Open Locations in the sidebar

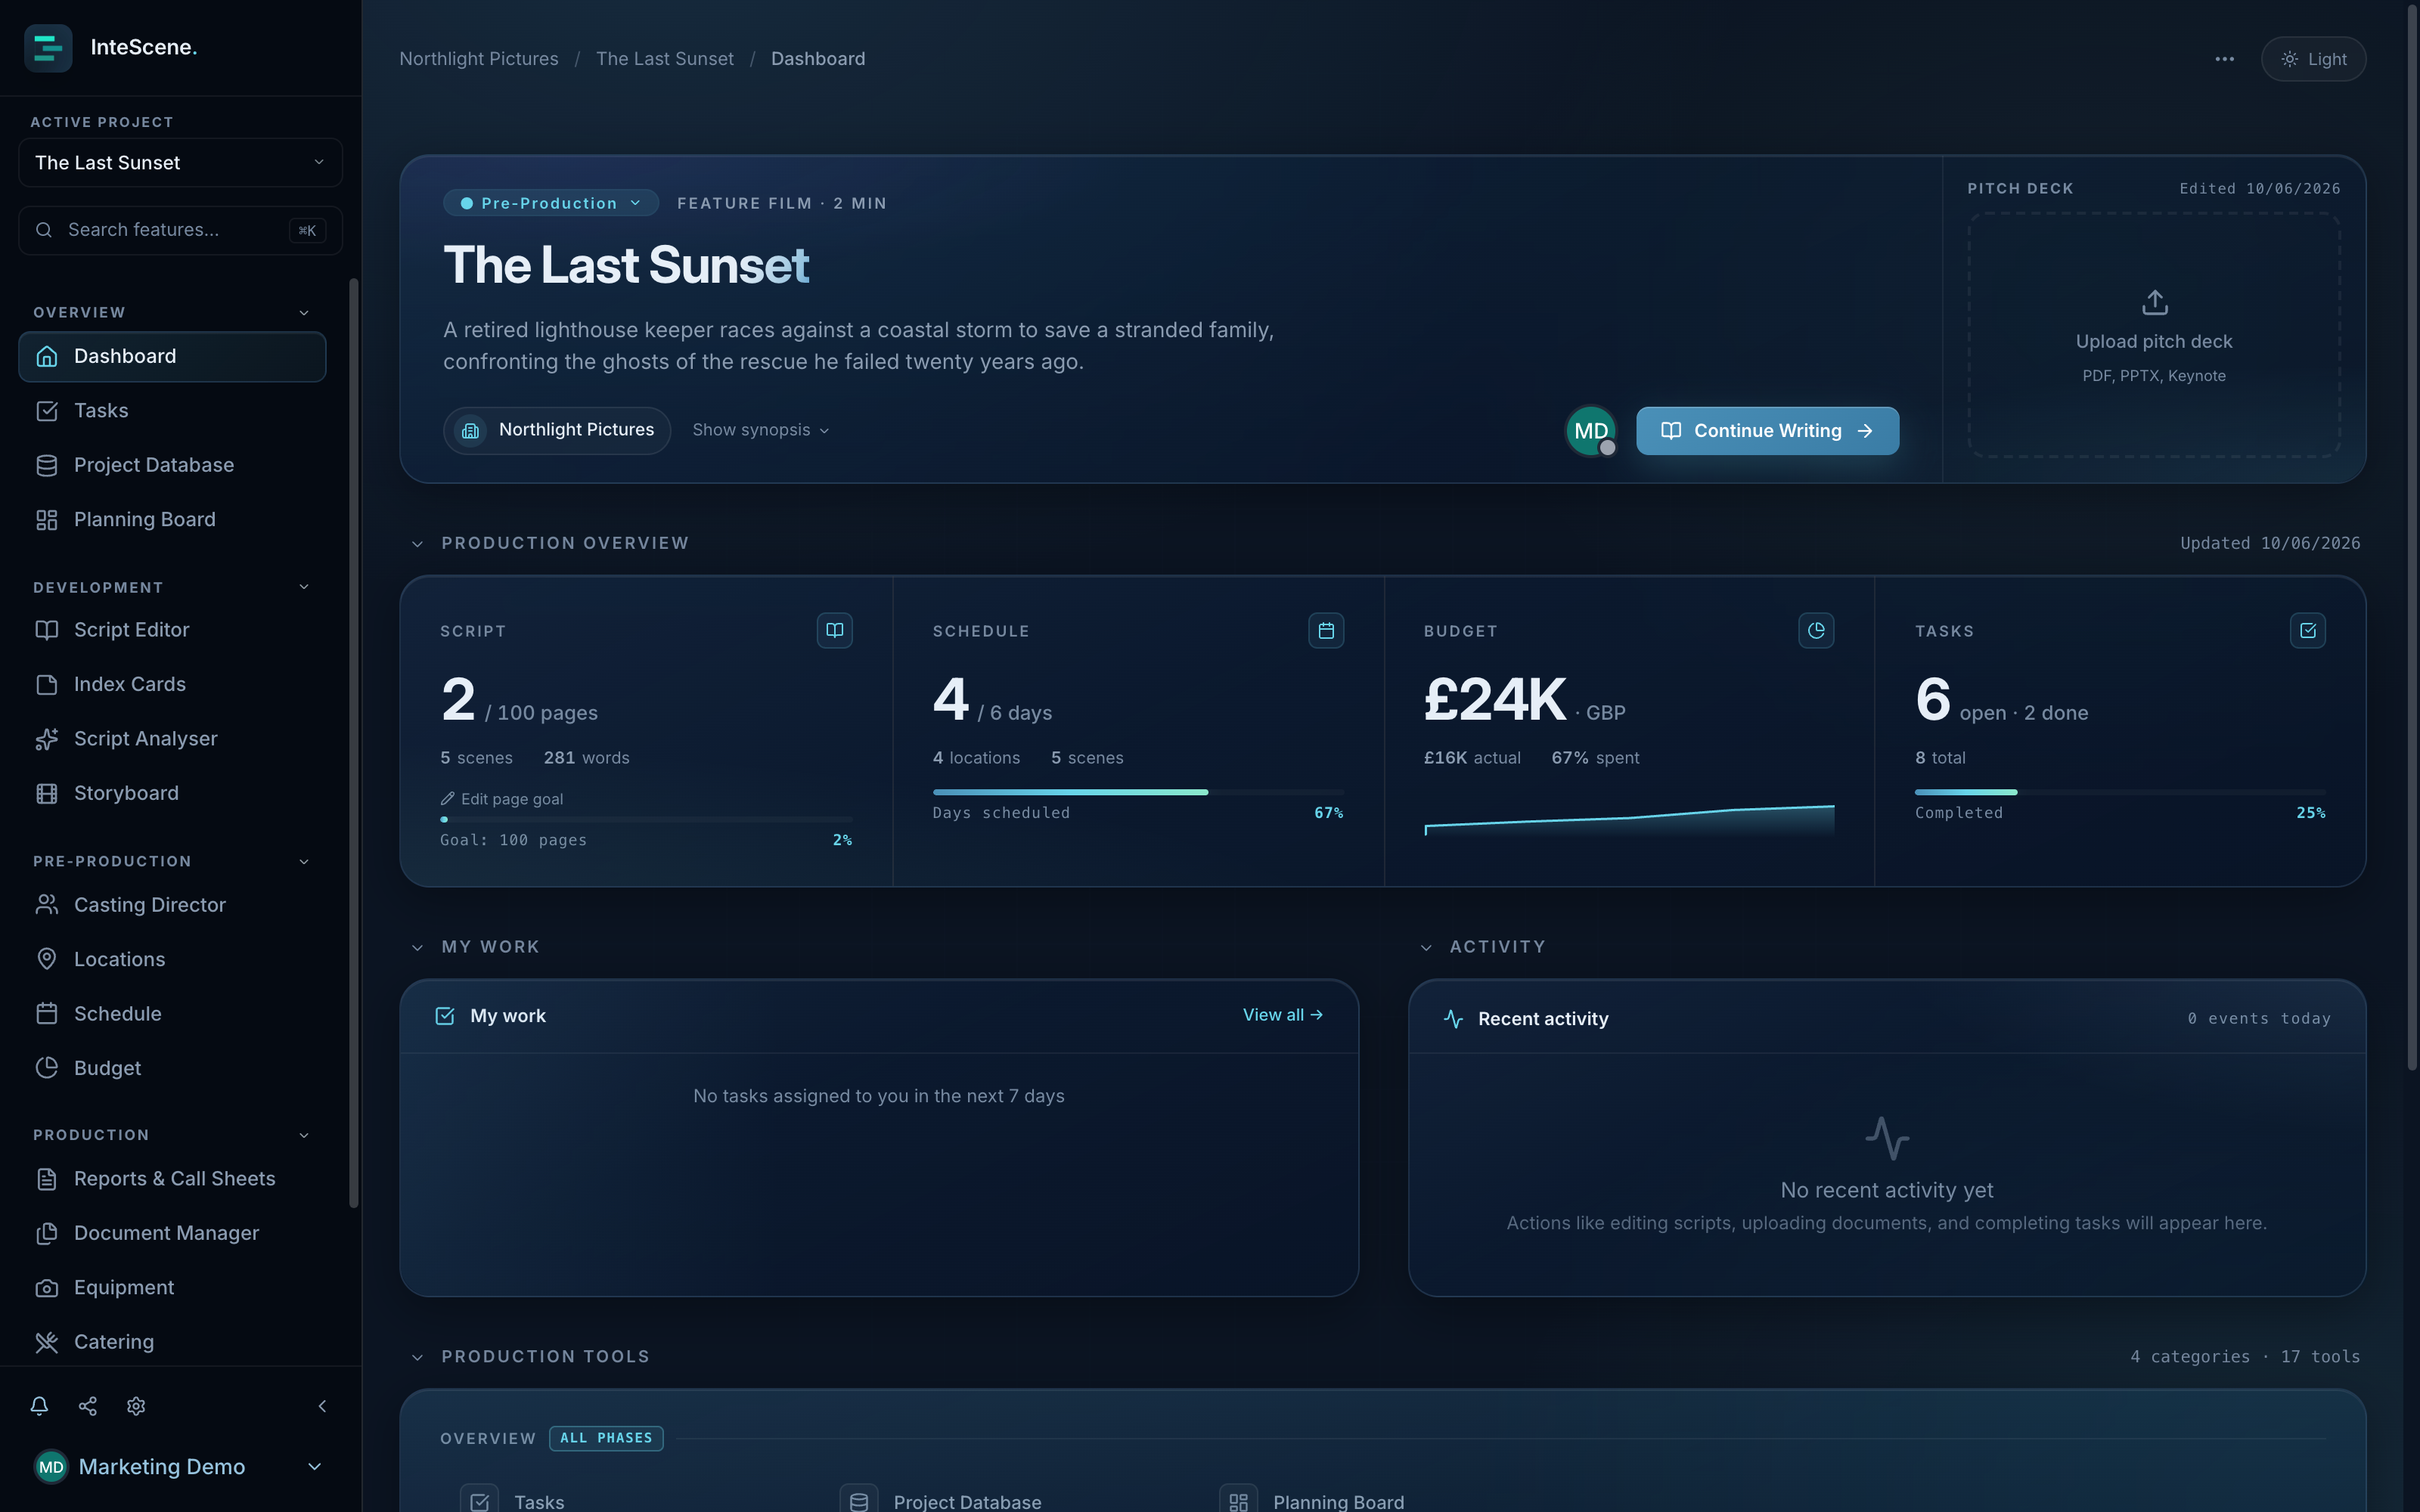point(172,960)
